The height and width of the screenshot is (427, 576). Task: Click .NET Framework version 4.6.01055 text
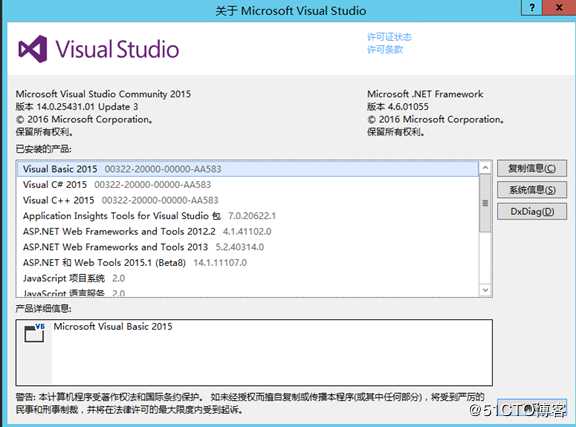tap(398, 107)
